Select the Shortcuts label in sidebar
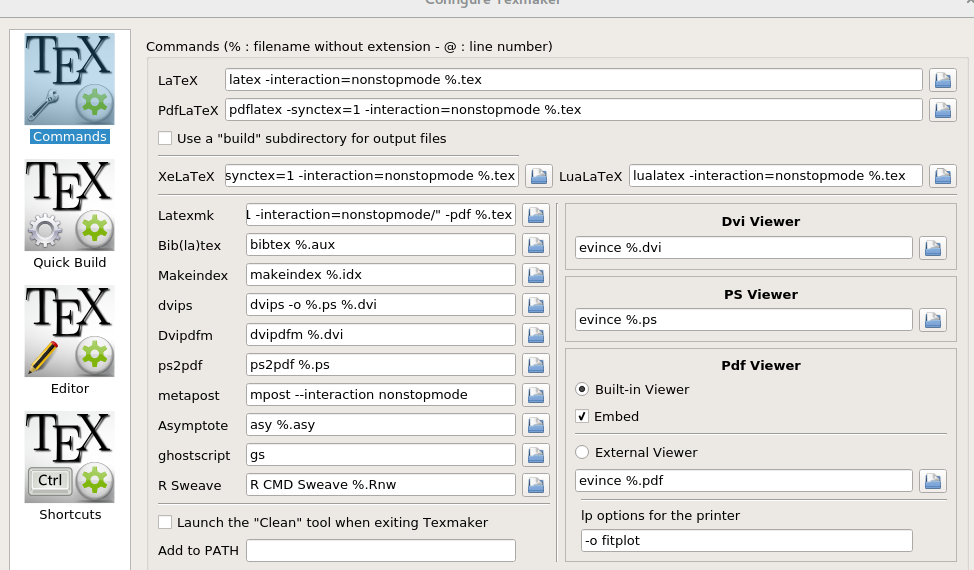The image size is (974, 570). 70,515
